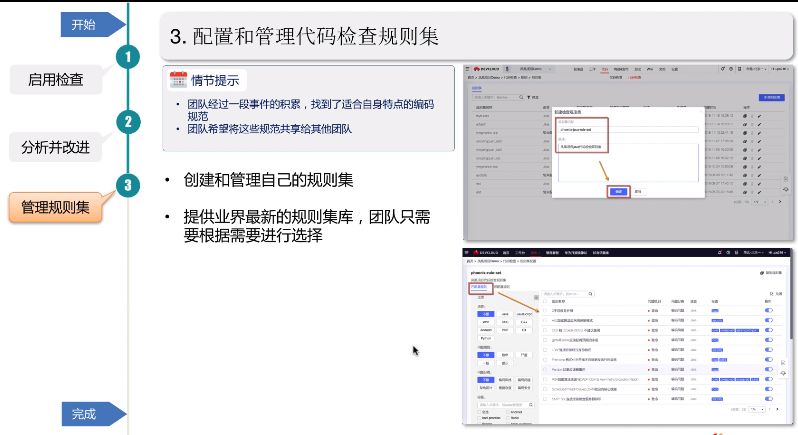Click the bullet 创建和管理自己的规则集
The height and width of the screenshot is (435, 798).
(268, 180)
